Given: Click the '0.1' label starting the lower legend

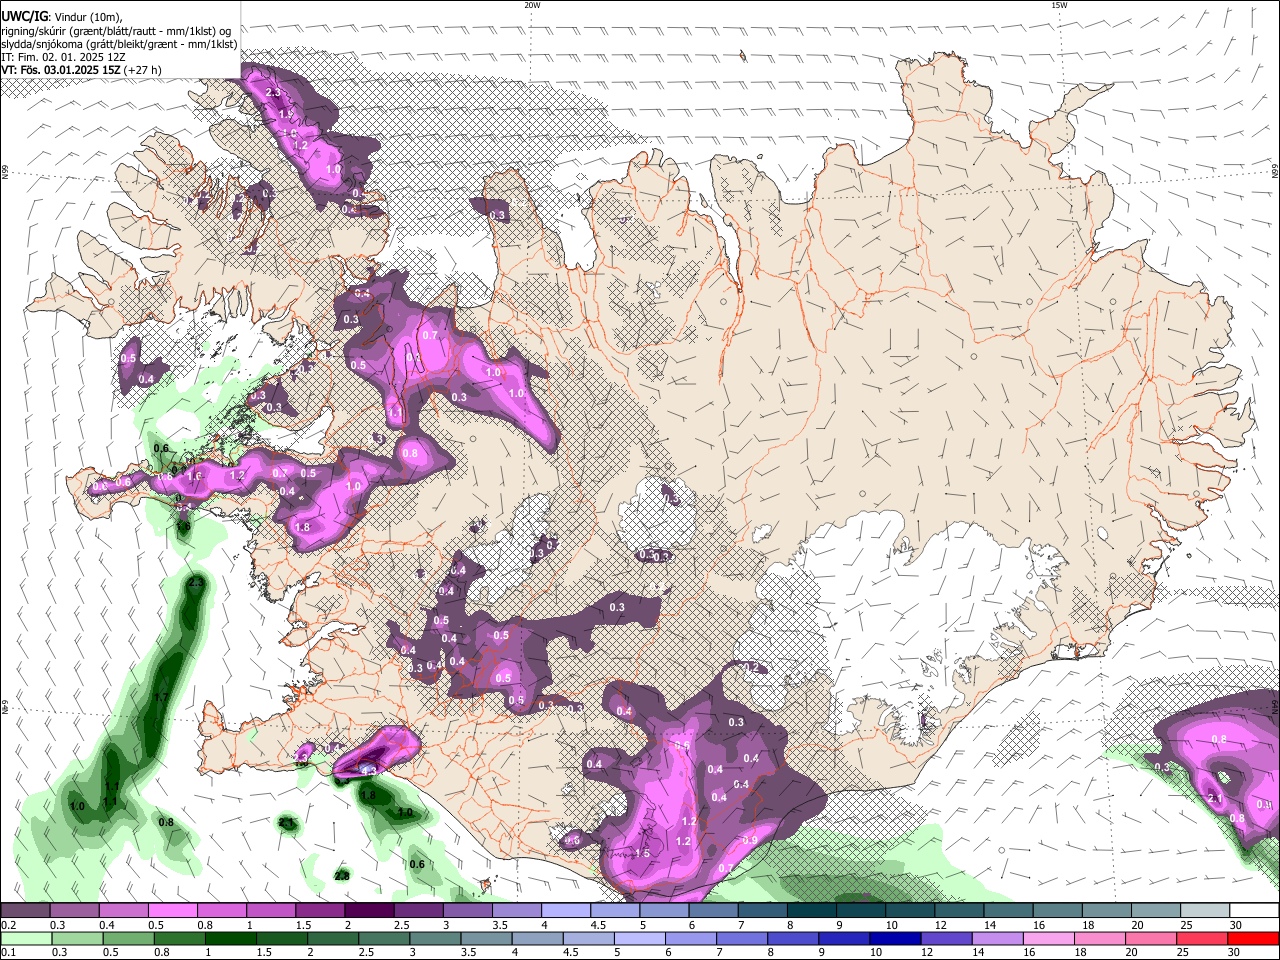Looking at the screenshot, I should tap(8, 953).
